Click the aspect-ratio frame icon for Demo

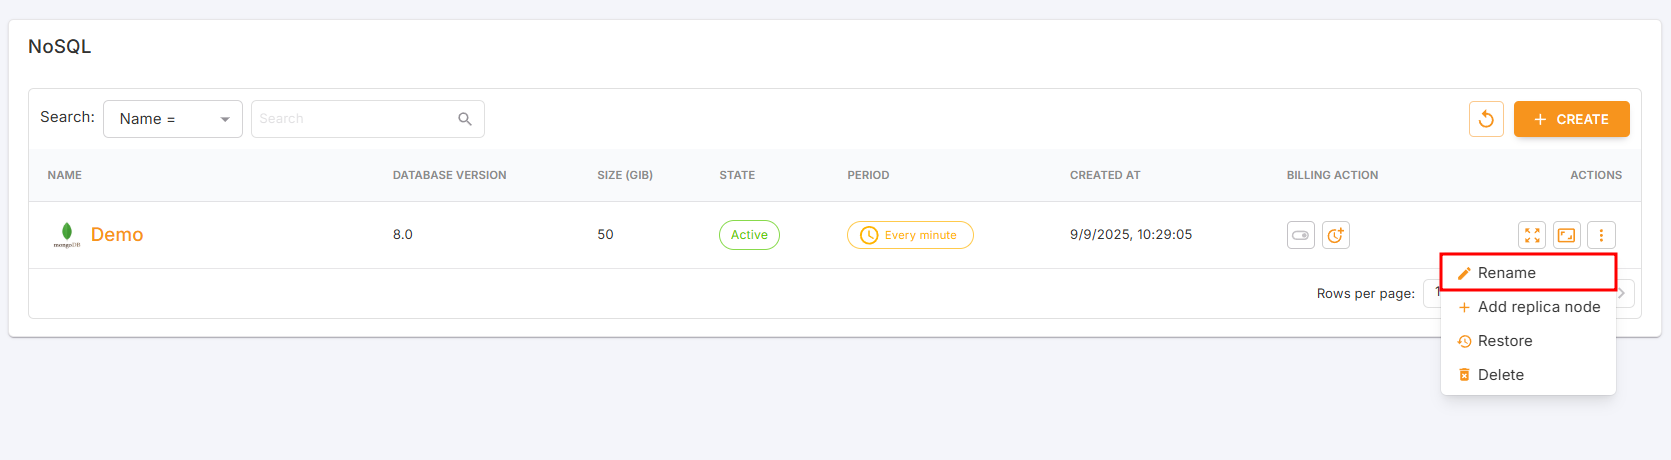(1567, 235)
